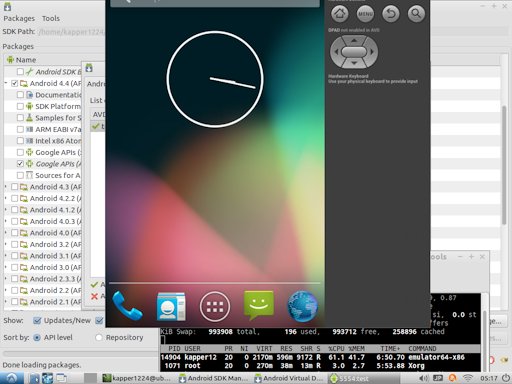Screen dimensions: 512x384
Task: Uncheck the Android 4.4 package checkbox
Action: click(14, 83)
